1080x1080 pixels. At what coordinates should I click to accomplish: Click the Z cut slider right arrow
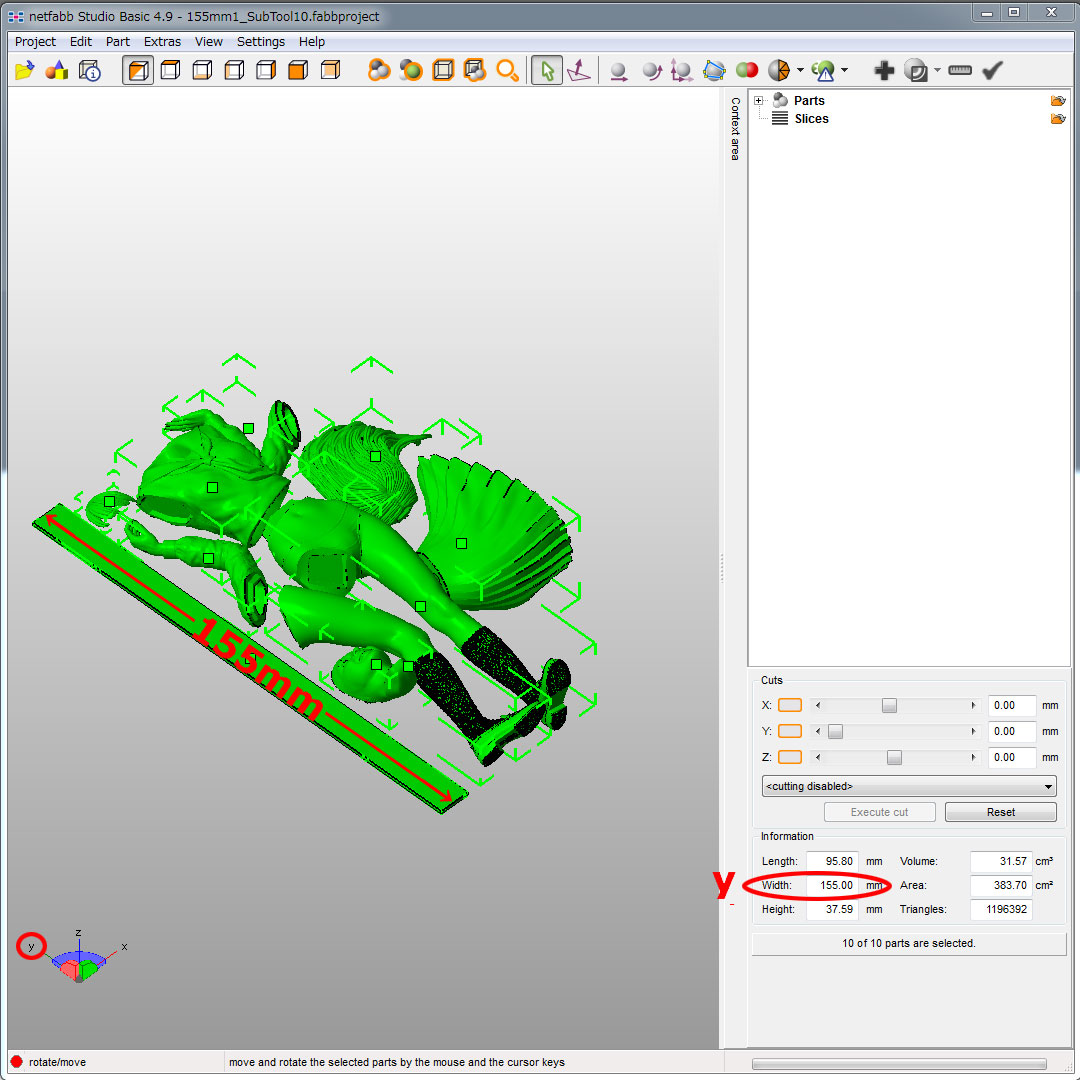click(x=973, y=758)
